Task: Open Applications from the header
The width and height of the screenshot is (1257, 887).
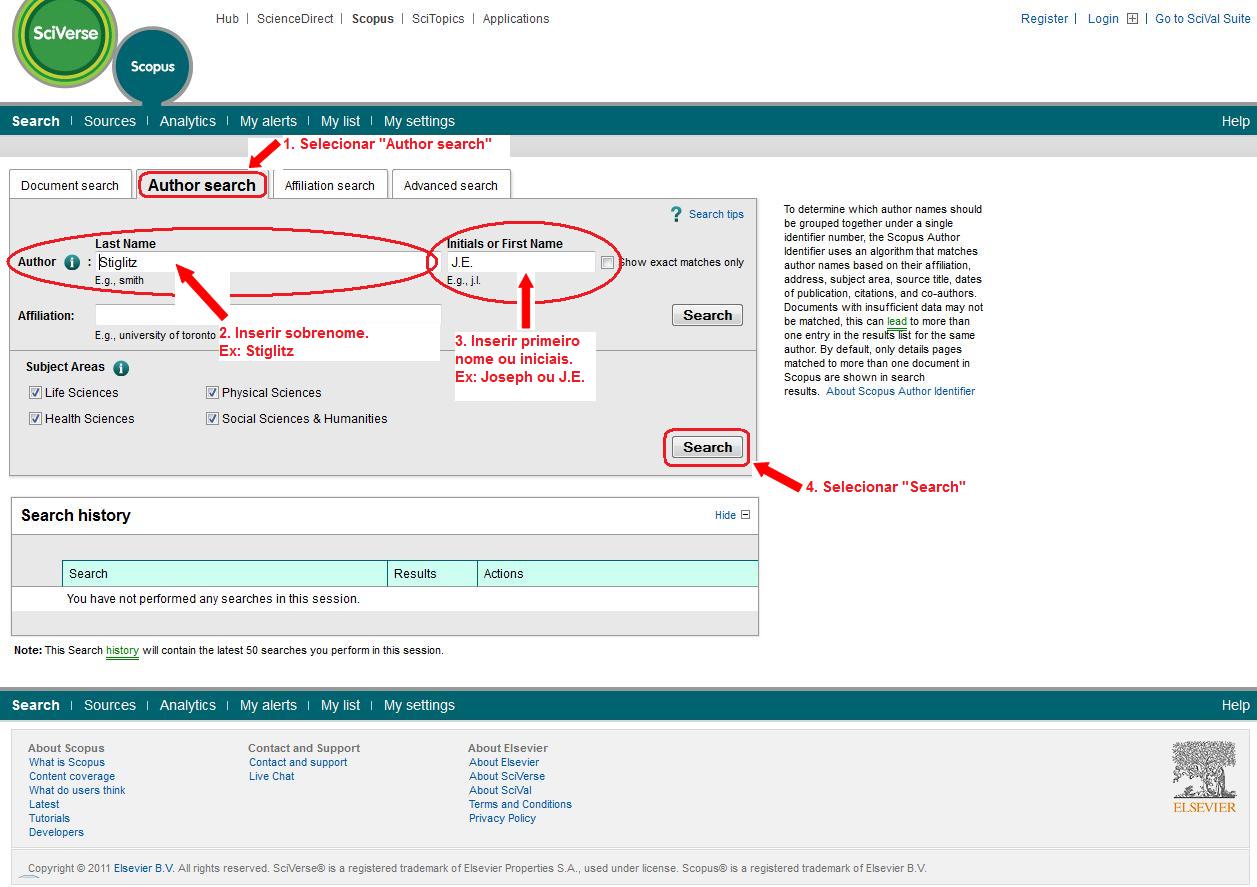Action: point(516,18)
